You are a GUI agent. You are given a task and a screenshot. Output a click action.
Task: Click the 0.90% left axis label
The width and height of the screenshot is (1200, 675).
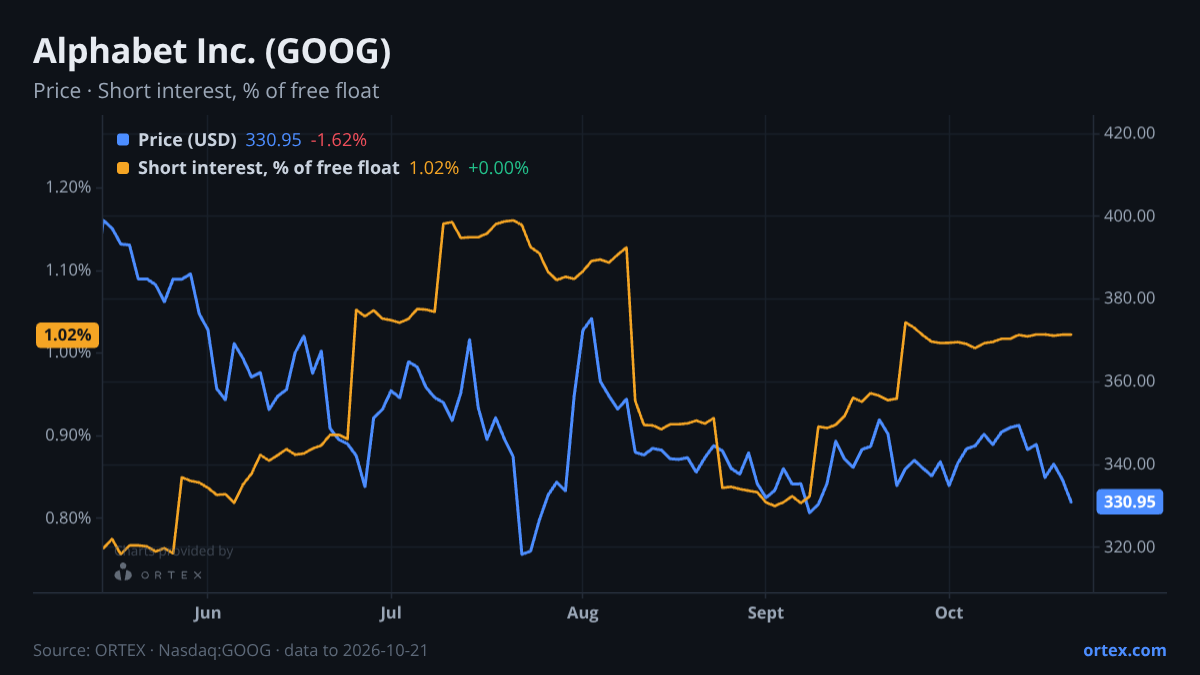click(67, 435)
